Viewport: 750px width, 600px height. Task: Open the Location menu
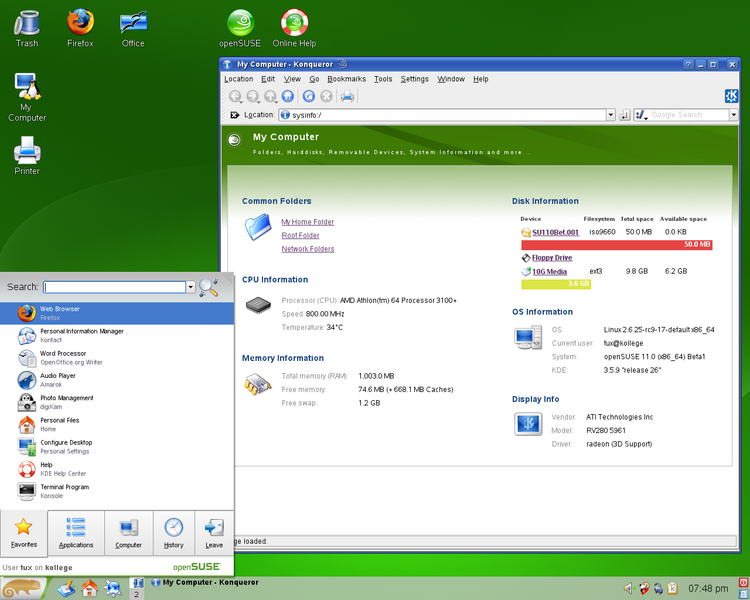point(239,79)
